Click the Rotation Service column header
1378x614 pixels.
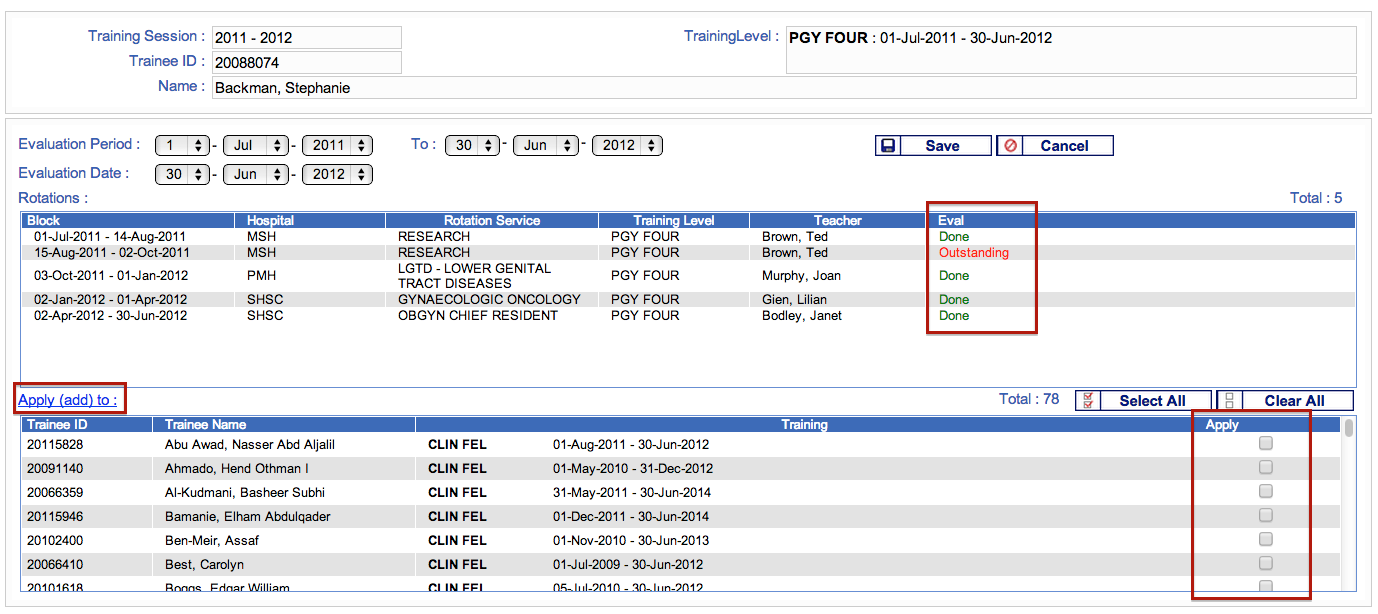[x=491, y=220]
